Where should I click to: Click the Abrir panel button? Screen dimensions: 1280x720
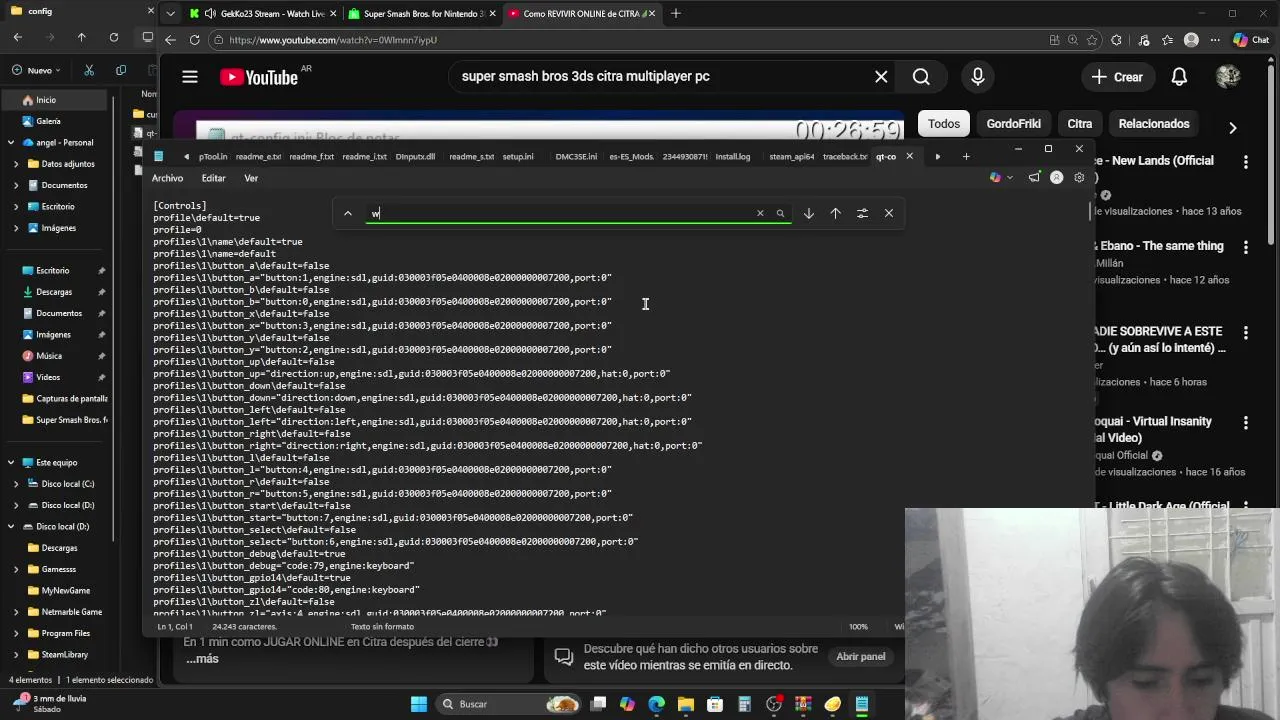(861, 656)
